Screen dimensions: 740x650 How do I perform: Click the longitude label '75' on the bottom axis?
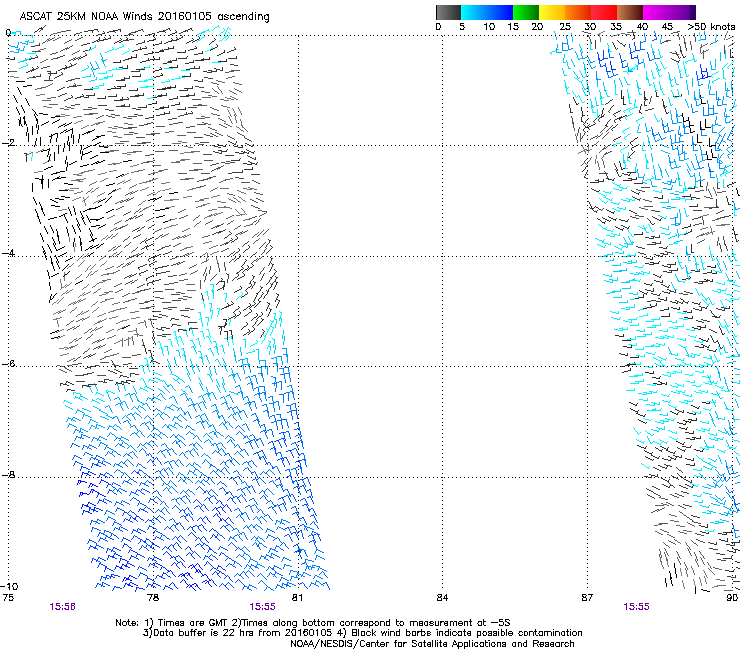click(8, 598)
